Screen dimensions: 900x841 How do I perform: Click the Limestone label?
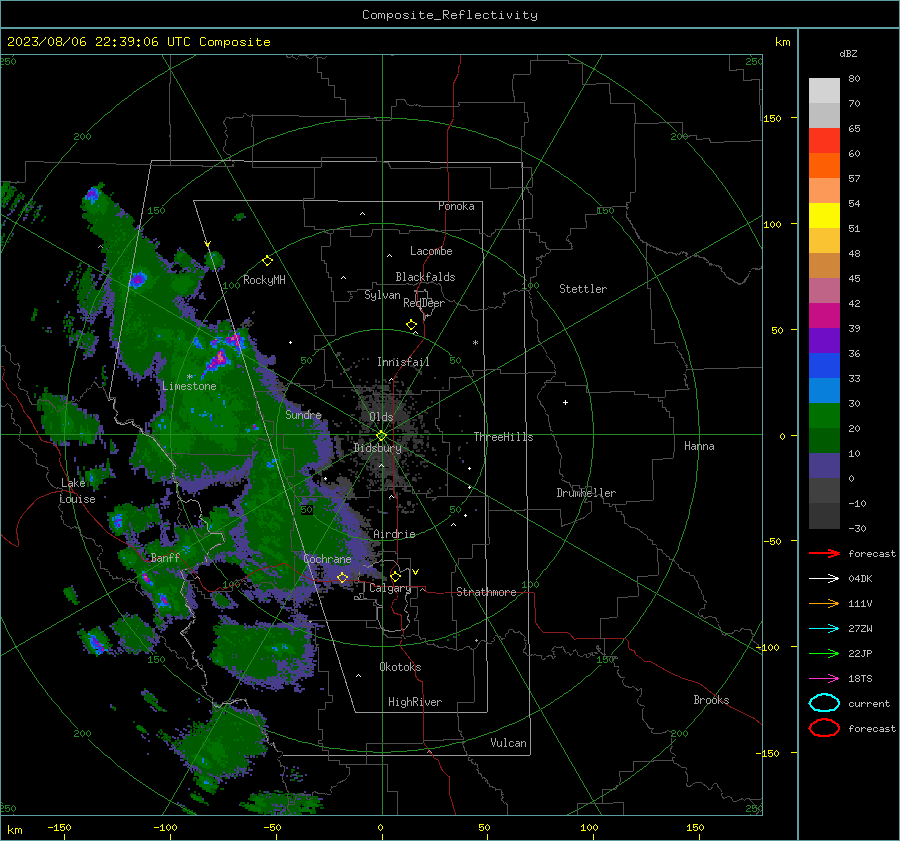click(189, 386)
